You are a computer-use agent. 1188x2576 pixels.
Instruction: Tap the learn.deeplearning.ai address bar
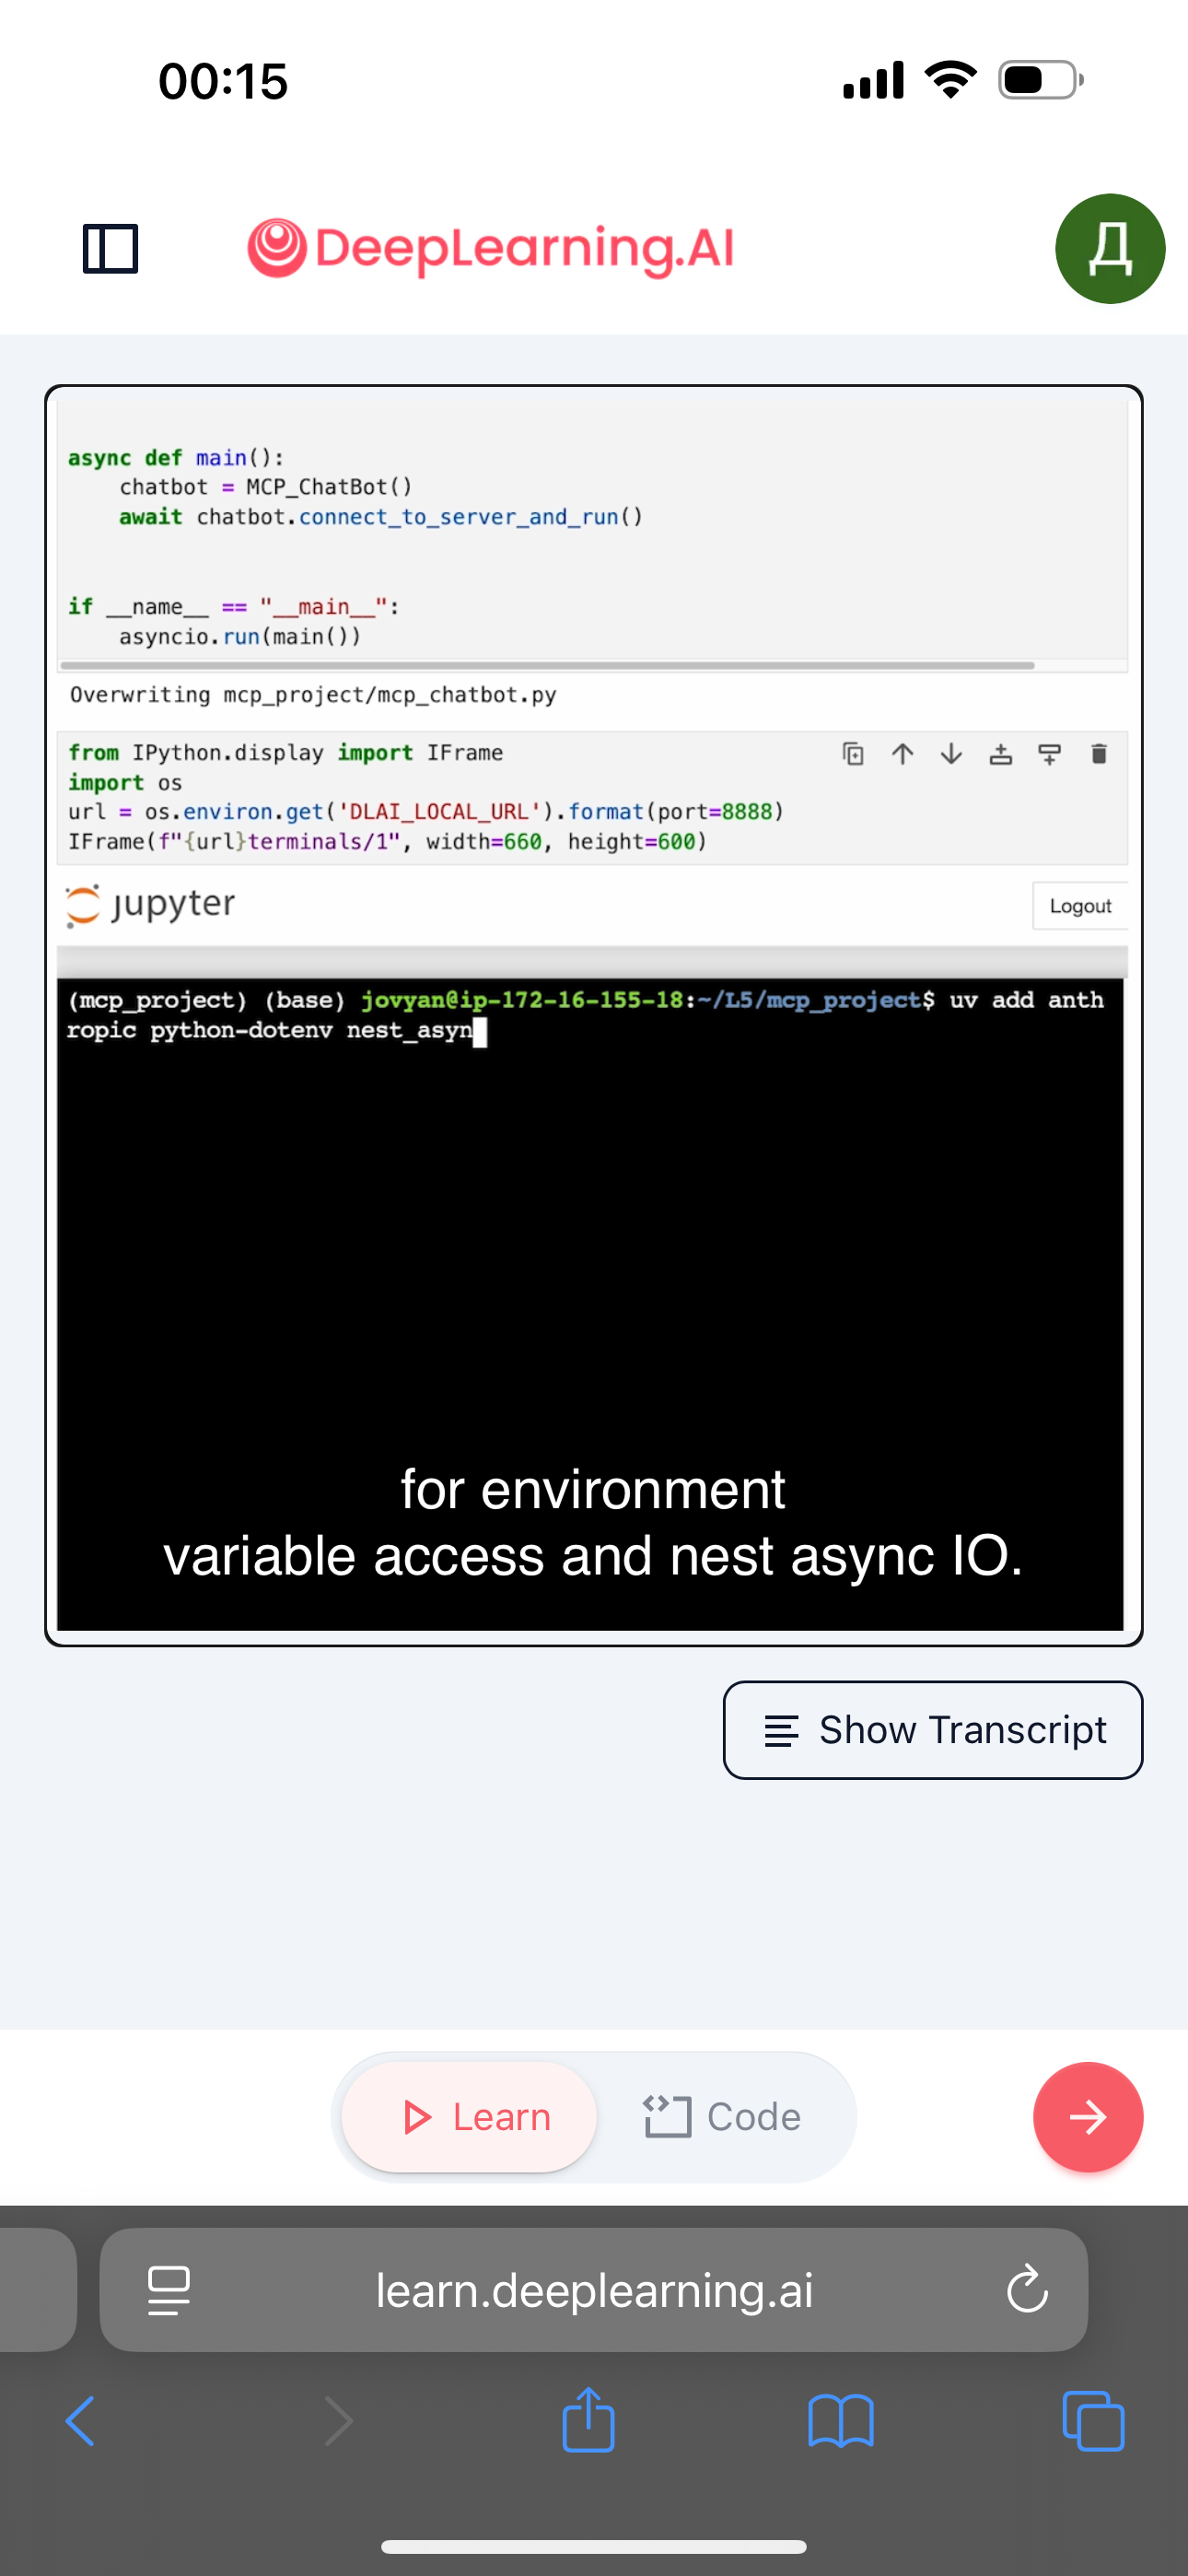pyautogui.click(x=594, y=2290)
